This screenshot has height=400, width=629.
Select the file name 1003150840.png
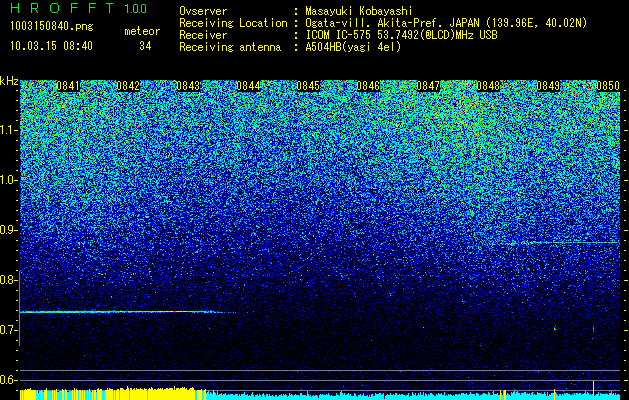pos(52,26)
